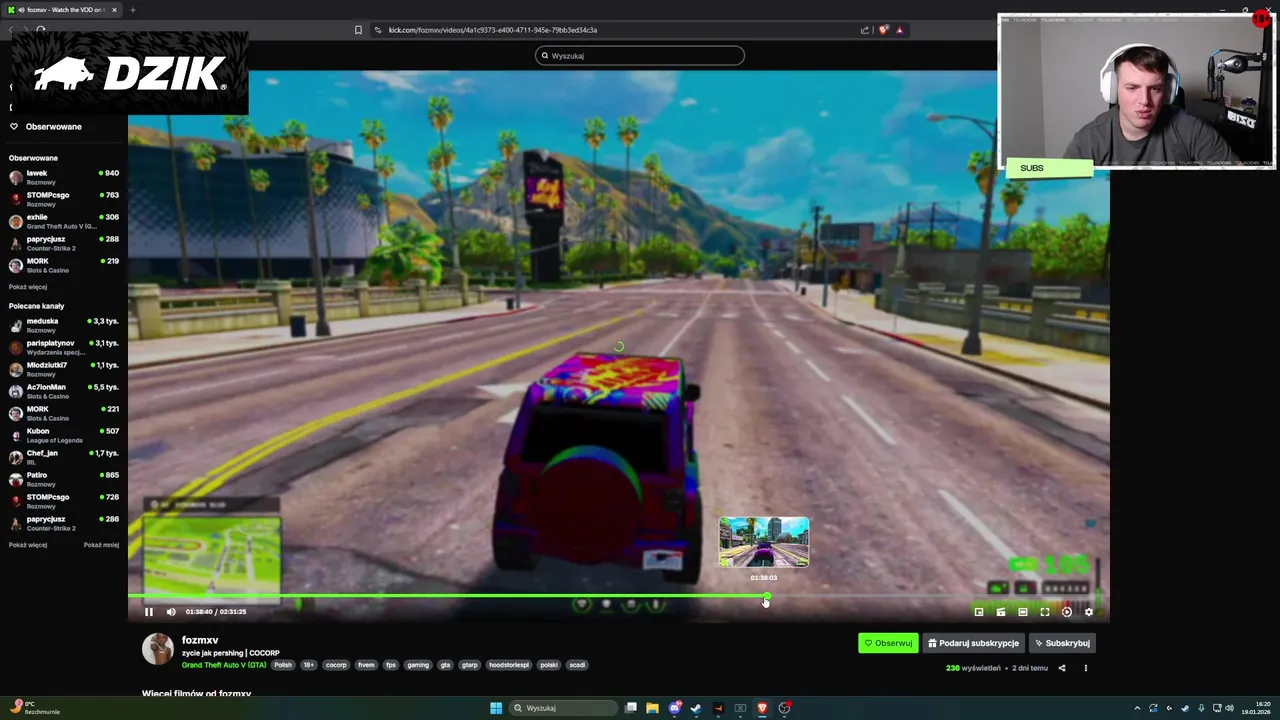Select the 18+ tag
The image size is (1280, 720).
[308, 665]
